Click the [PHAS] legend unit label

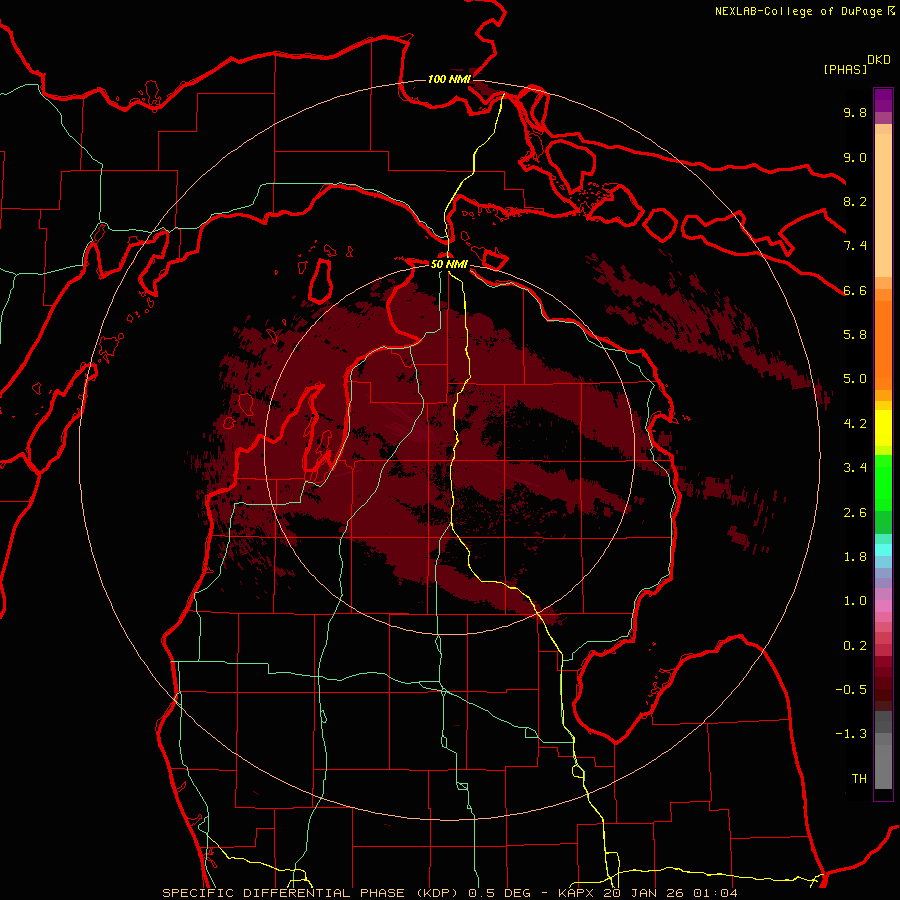[x=845, y=69]
